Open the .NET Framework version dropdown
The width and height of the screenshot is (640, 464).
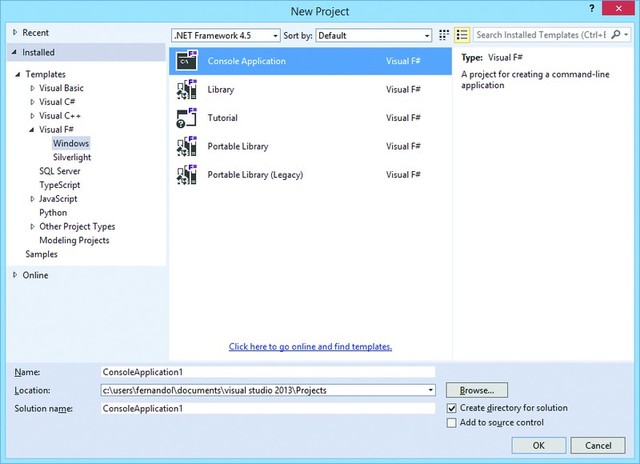click(226, 36)
